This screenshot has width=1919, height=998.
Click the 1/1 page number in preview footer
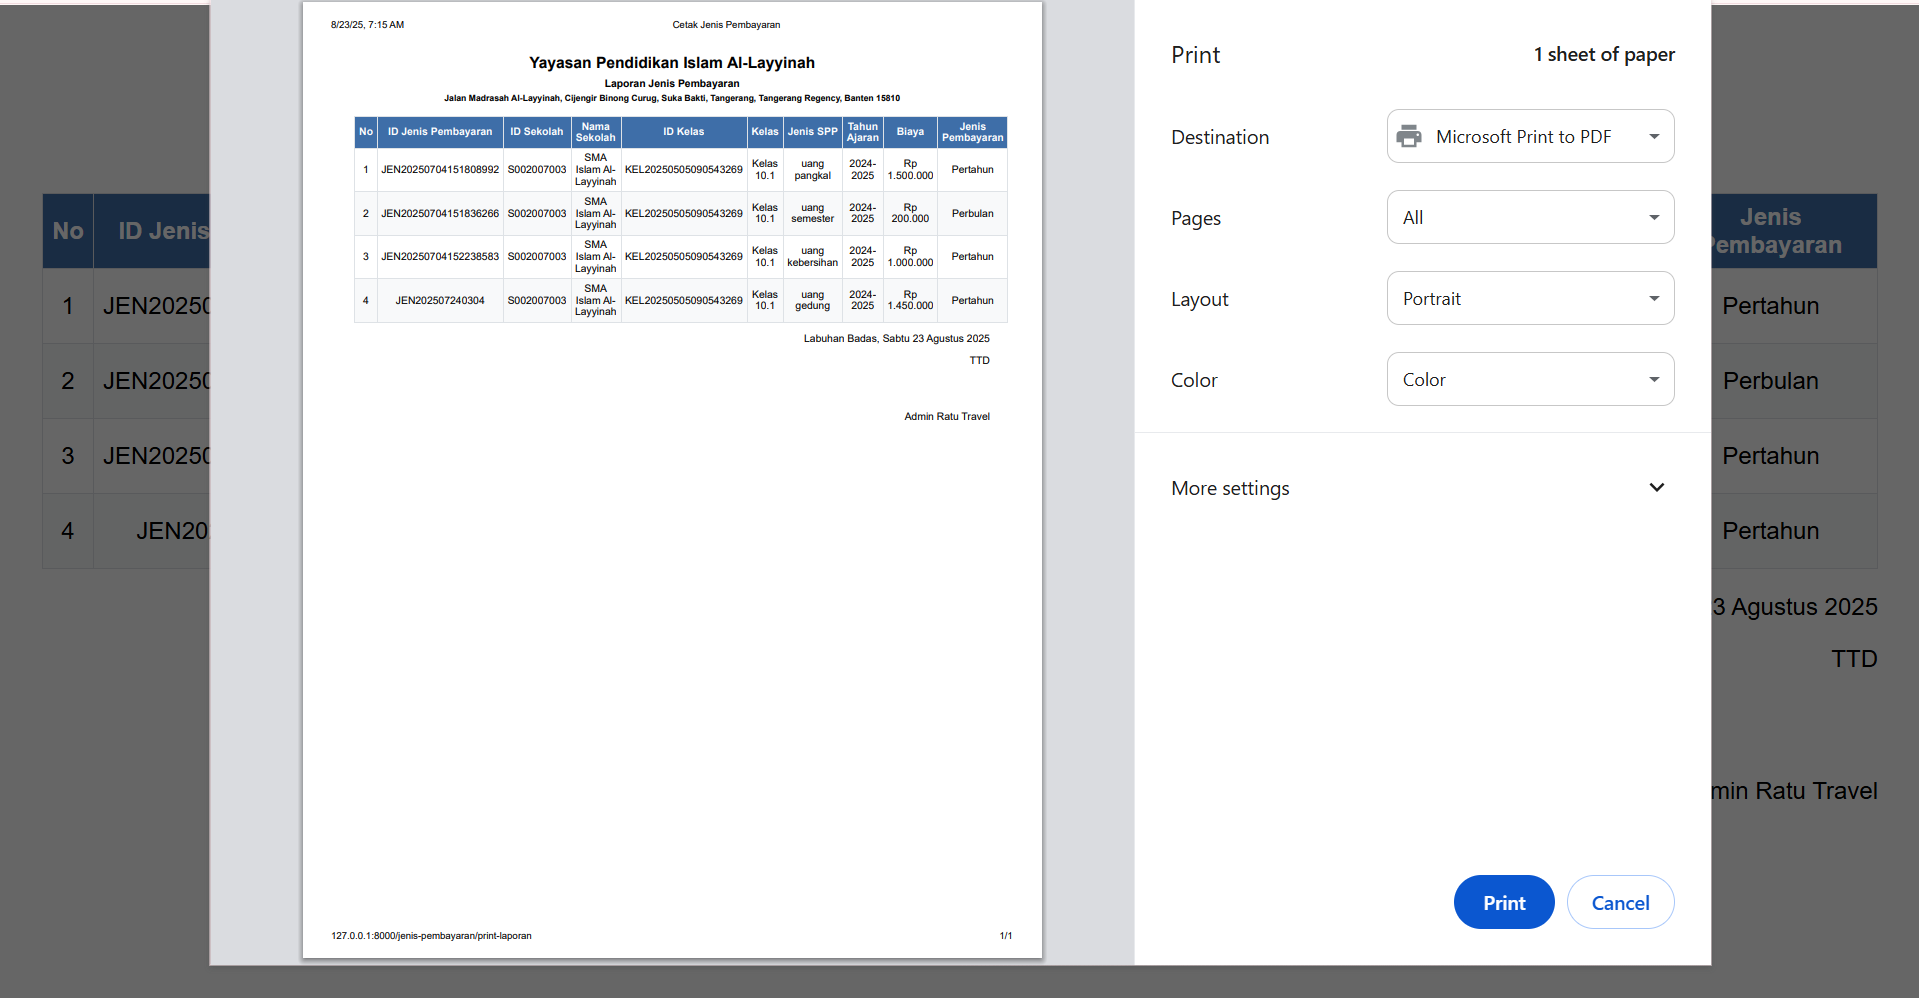coord(1005,936)
